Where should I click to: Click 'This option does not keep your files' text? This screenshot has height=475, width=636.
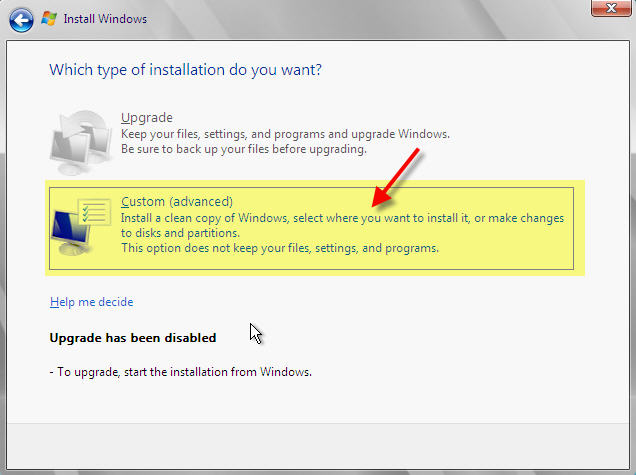pos(280,248)
